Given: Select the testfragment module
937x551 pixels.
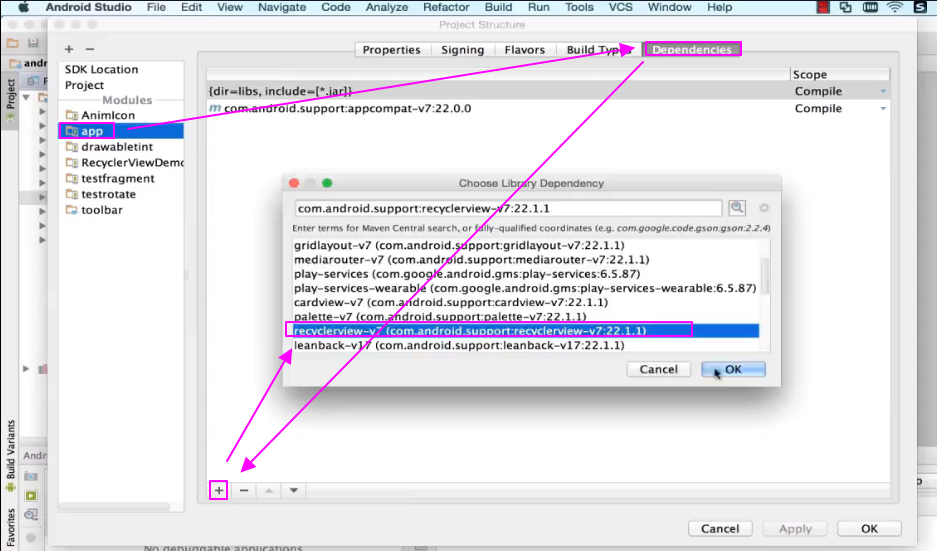Looking at the screenshot, I should pyautogui.click(x=121, y=178).
